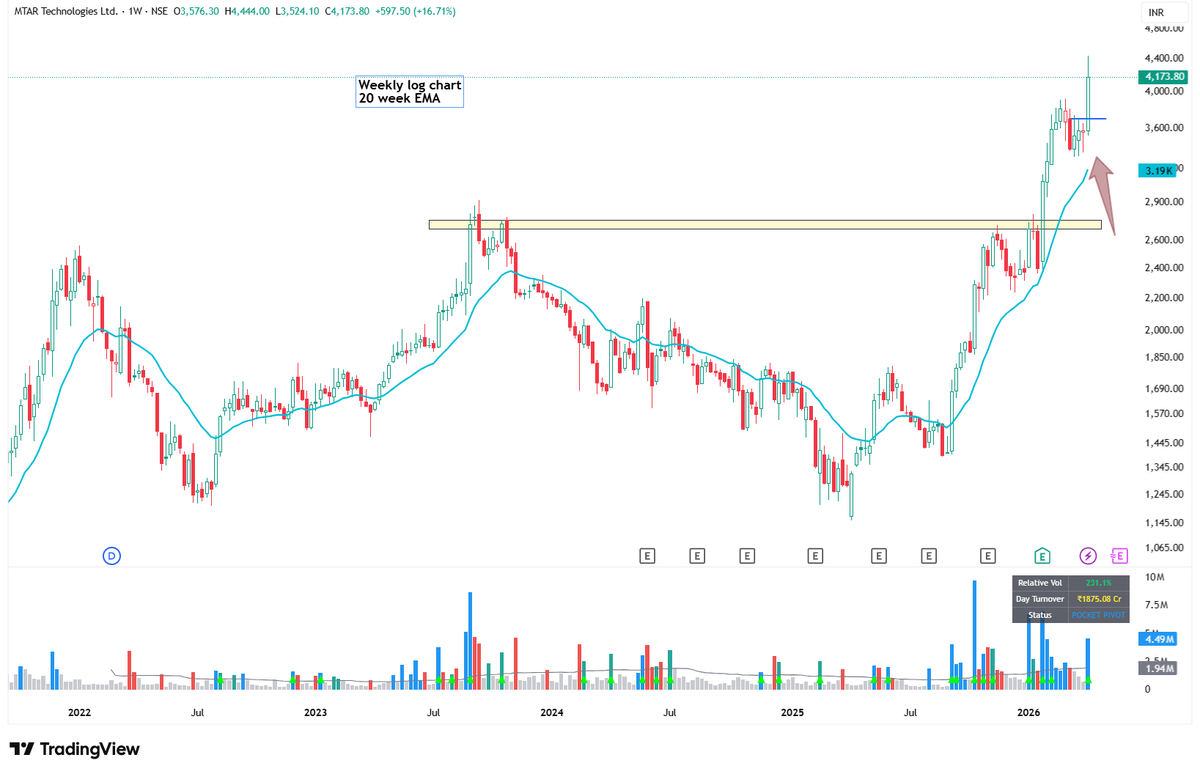
Task: Click the 10M volume axis label
Action: 1153,578
